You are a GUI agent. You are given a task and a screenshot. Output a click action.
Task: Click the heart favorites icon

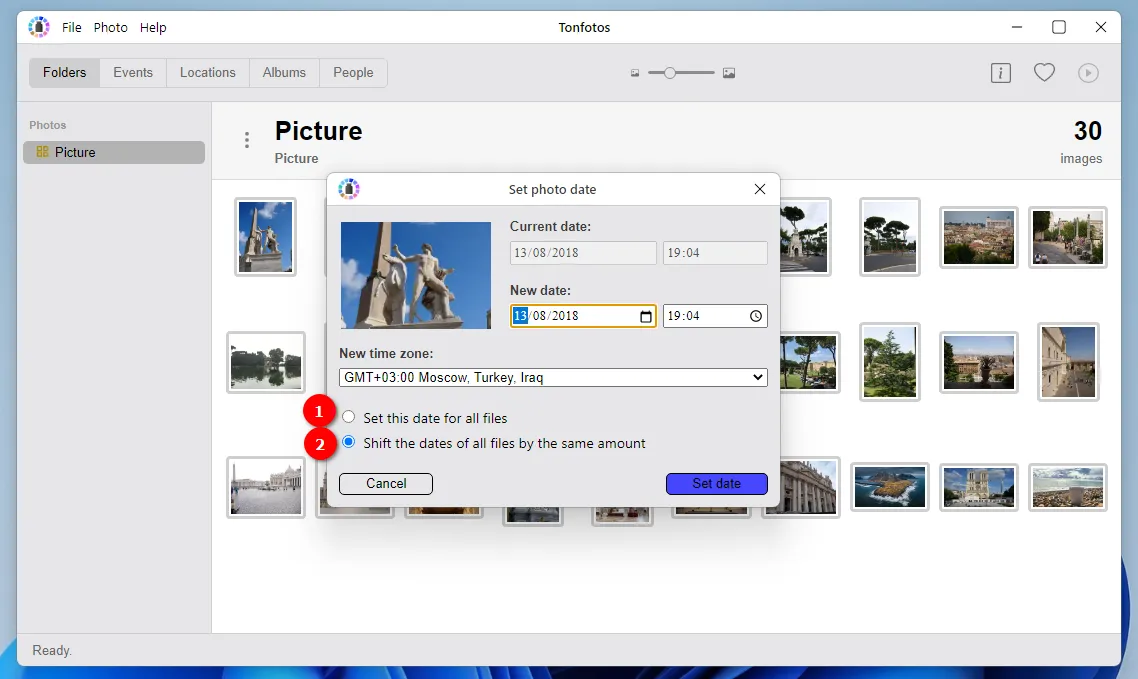click(1044, 73)
